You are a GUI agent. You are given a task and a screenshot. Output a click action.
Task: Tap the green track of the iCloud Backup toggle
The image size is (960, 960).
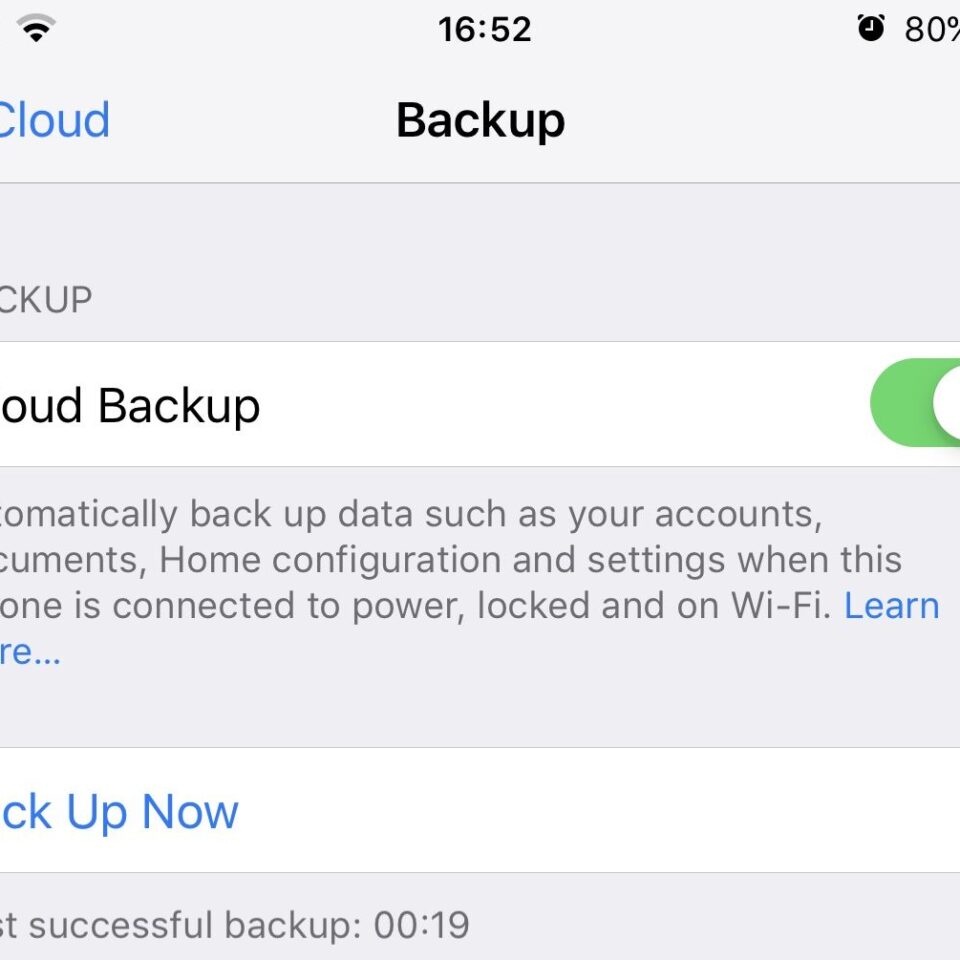tap(900, 403)
